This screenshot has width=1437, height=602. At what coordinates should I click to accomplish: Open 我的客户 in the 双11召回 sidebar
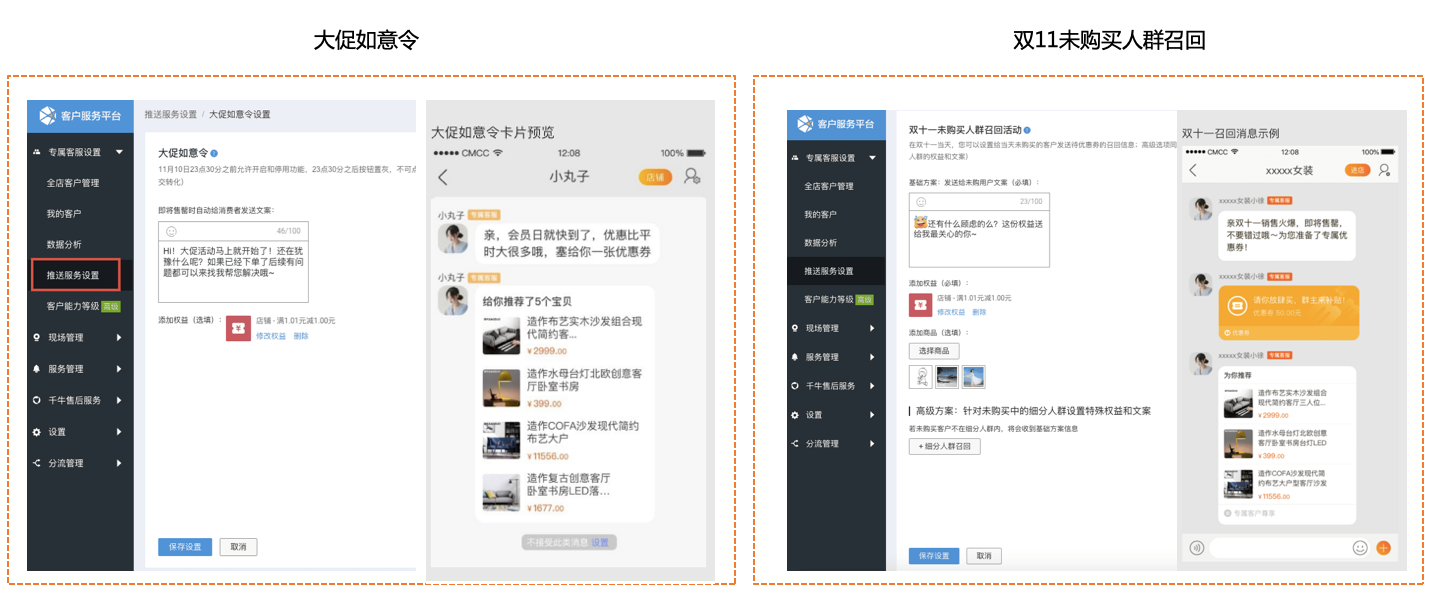click(x=821, y=214)
